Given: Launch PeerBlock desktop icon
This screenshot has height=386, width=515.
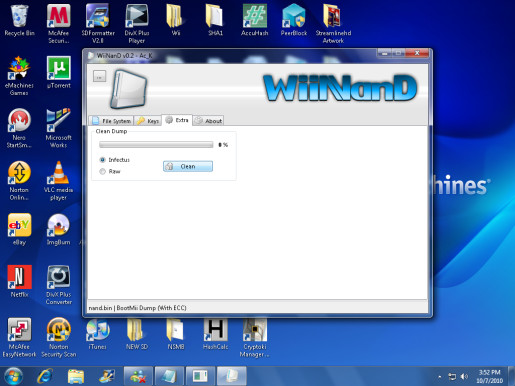Looking at the screenshot, I should coord(294,21).
